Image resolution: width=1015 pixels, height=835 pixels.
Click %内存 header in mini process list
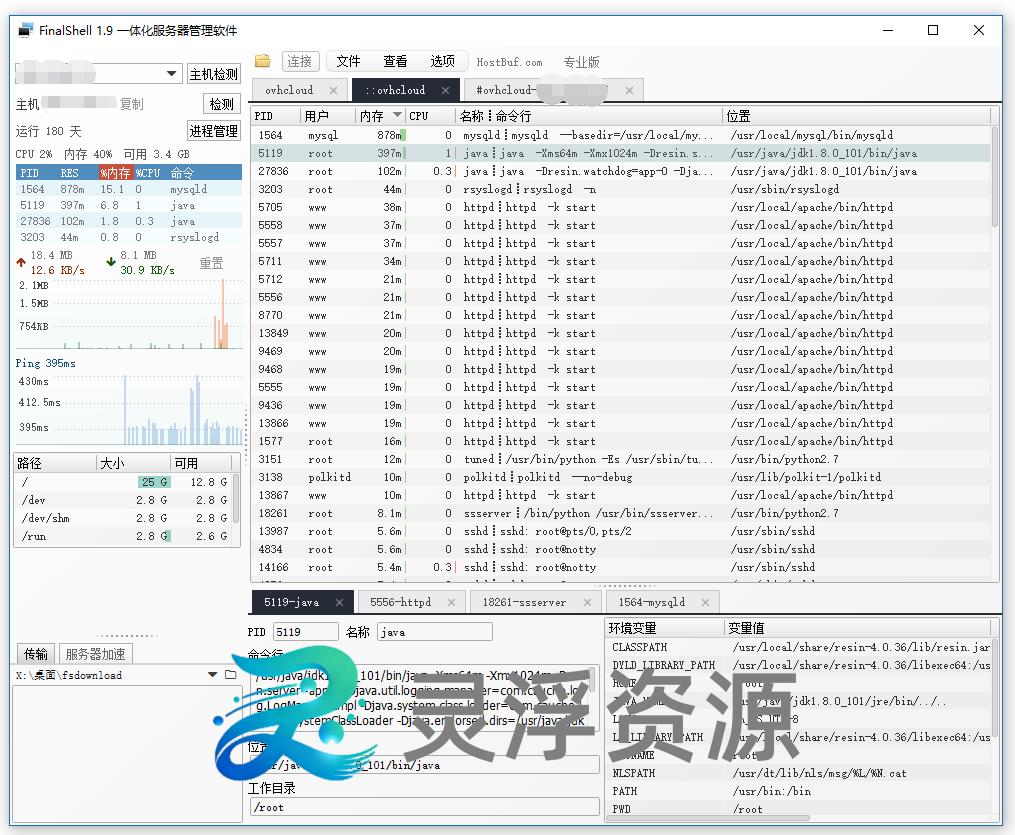click(x=115, y=173)
